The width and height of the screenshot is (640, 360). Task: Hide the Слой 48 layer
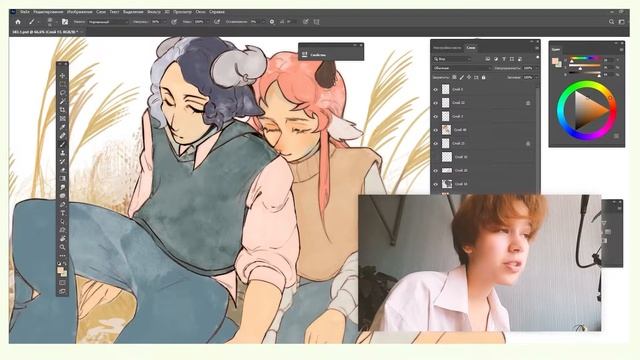[x=436, y=130]
